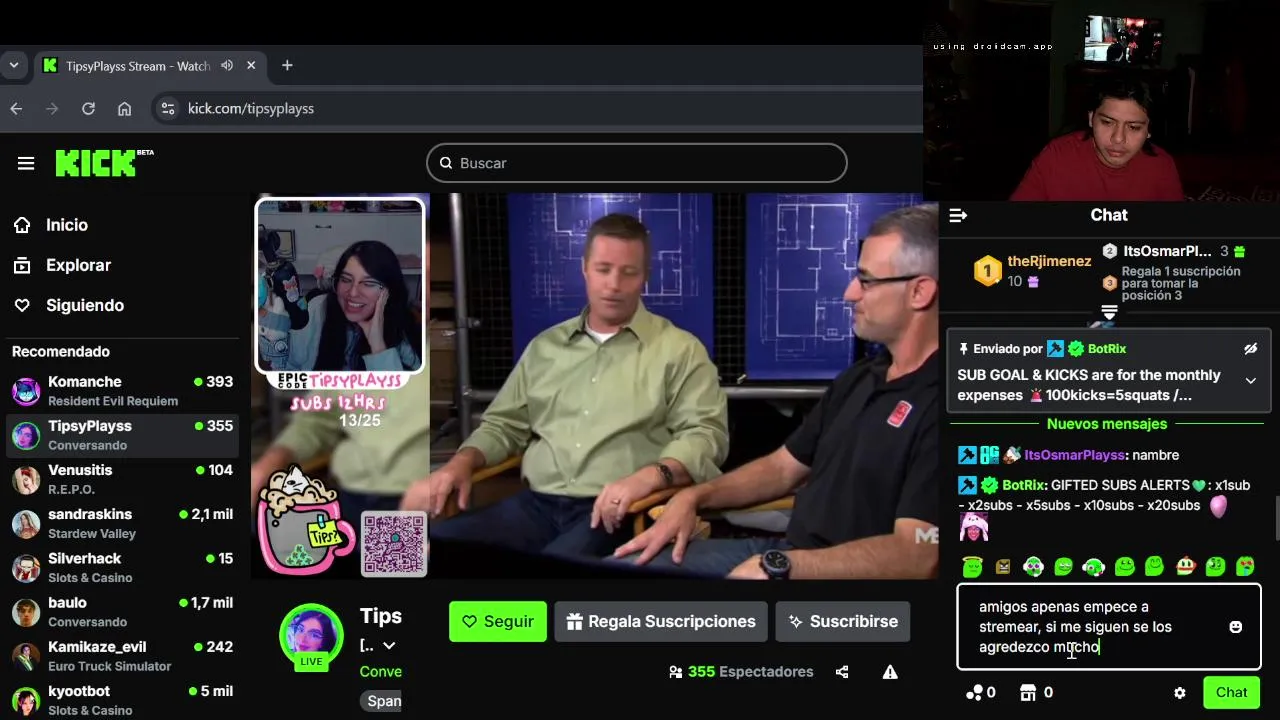Open a new browser tab
The height and width of the screenshot is (720, 1280).
[x=287, y=65]
